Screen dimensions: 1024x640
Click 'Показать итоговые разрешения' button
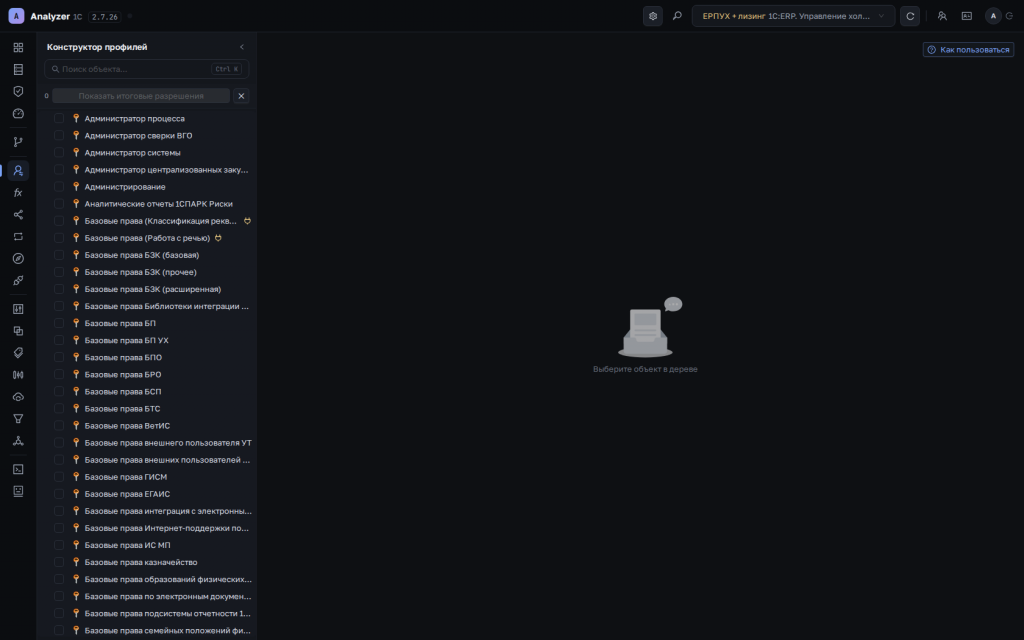(141, 96)
